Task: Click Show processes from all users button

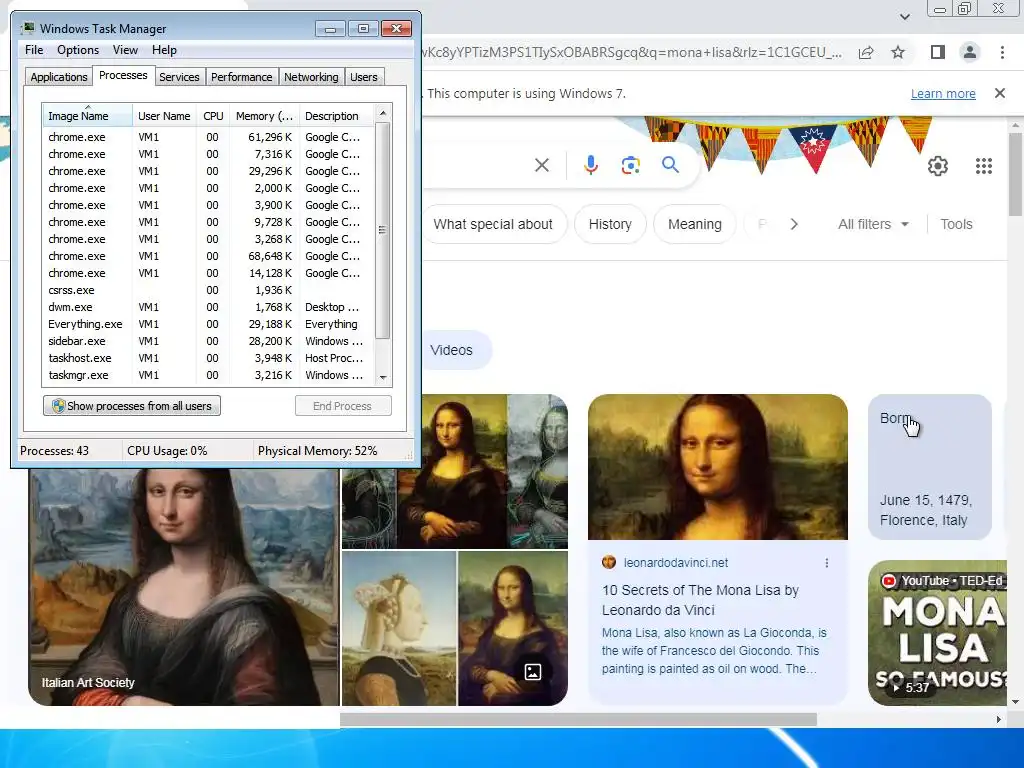Action: 132,406
